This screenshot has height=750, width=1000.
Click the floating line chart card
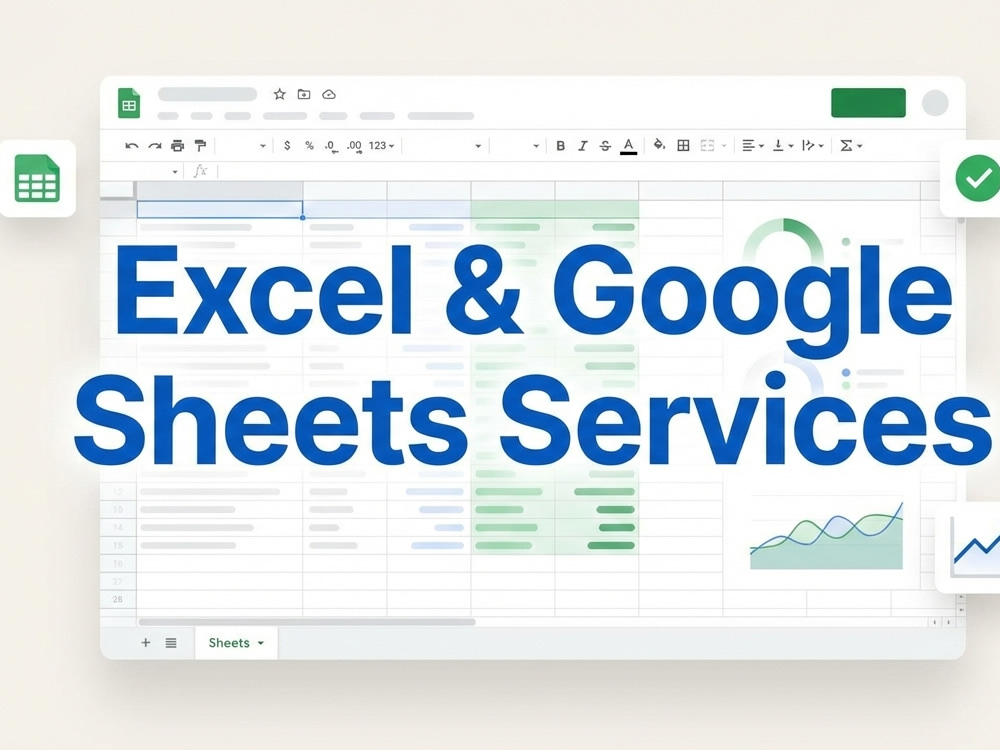968,547
